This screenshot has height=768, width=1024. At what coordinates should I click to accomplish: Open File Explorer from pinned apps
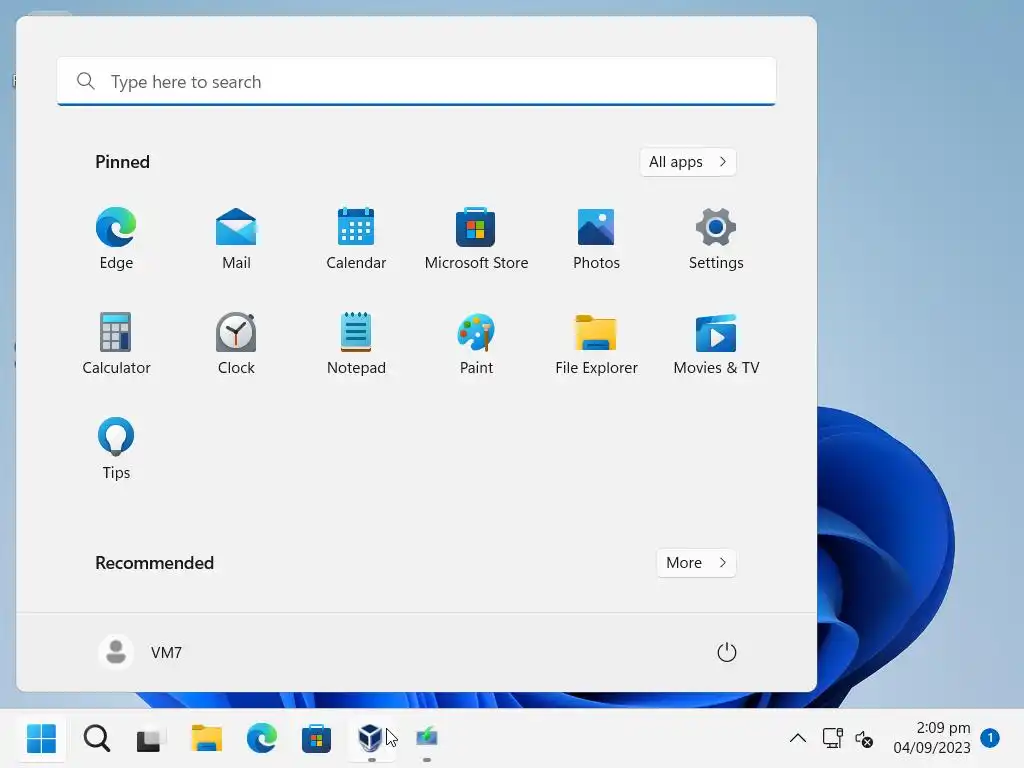[596, 344]
